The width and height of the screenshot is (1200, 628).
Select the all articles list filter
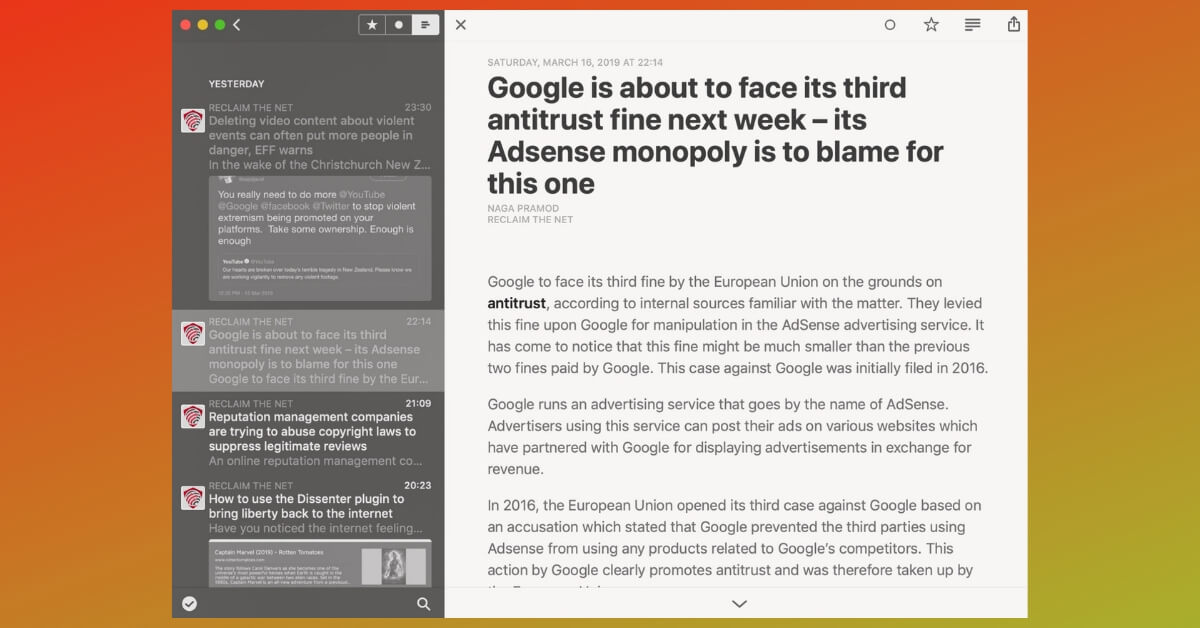425,25
